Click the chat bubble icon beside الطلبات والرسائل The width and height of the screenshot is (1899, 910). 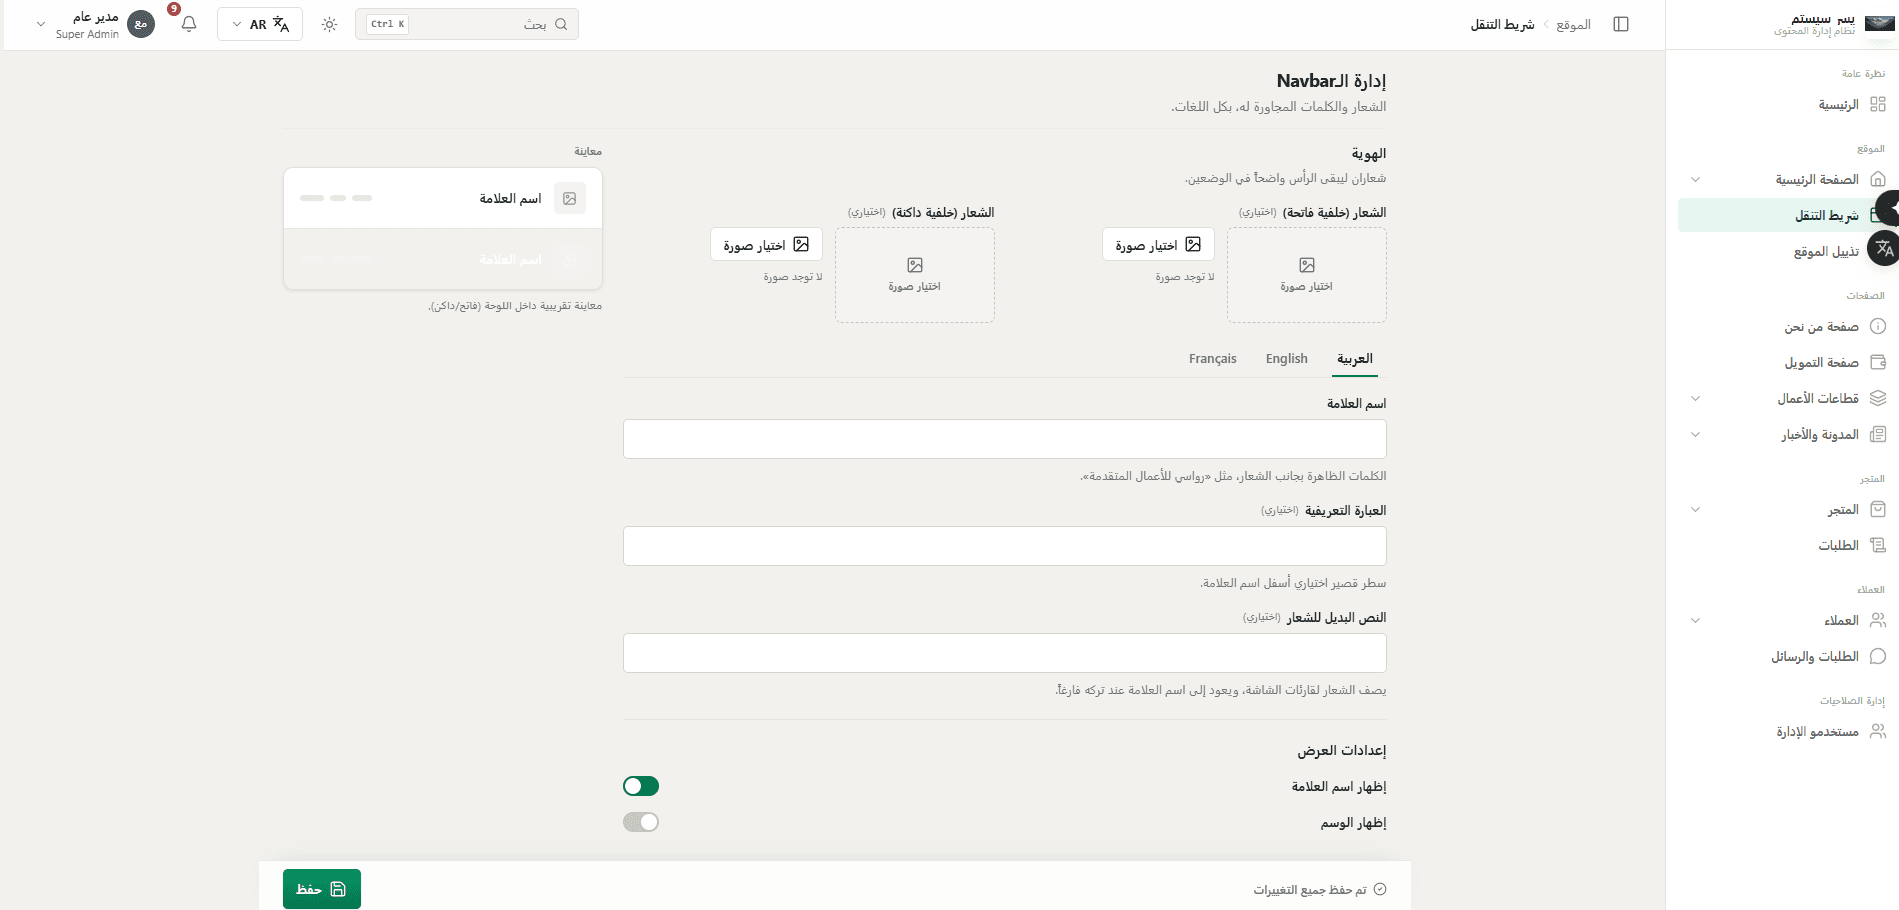click(x=1878, y=656)
